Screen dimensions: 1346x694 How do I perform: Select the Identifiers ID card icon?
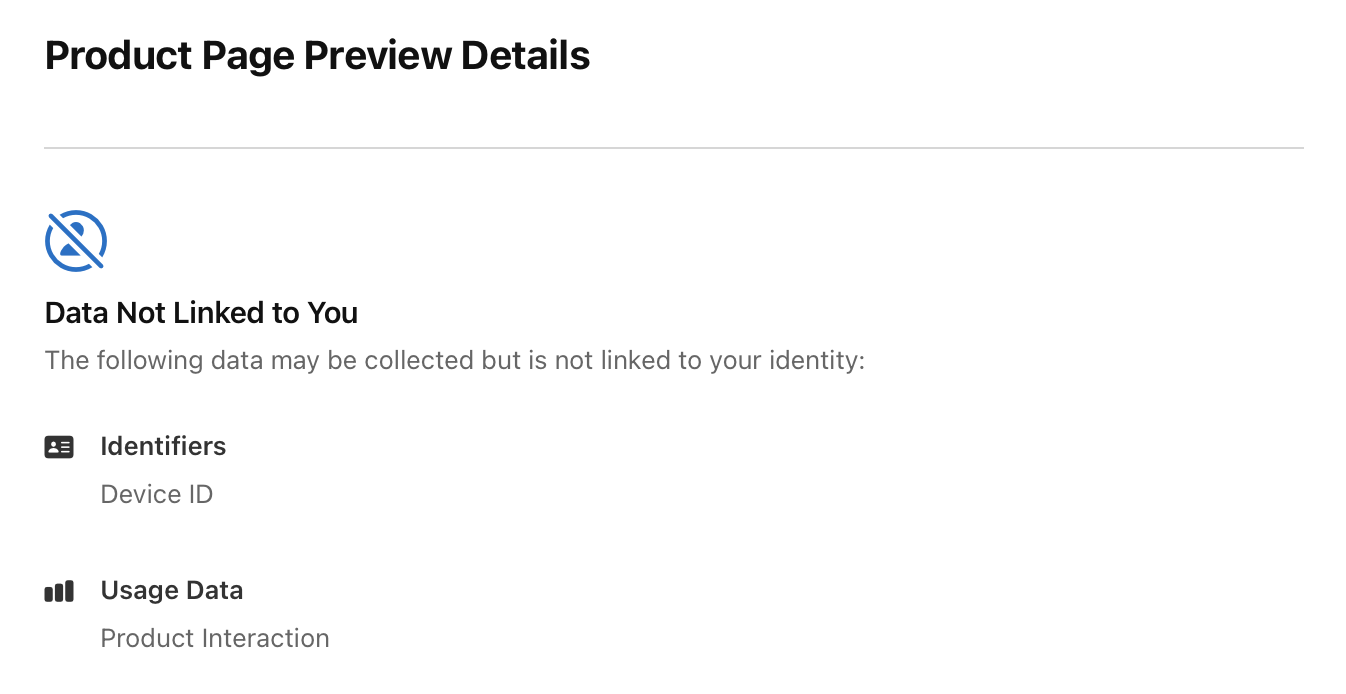pos(59,447)
